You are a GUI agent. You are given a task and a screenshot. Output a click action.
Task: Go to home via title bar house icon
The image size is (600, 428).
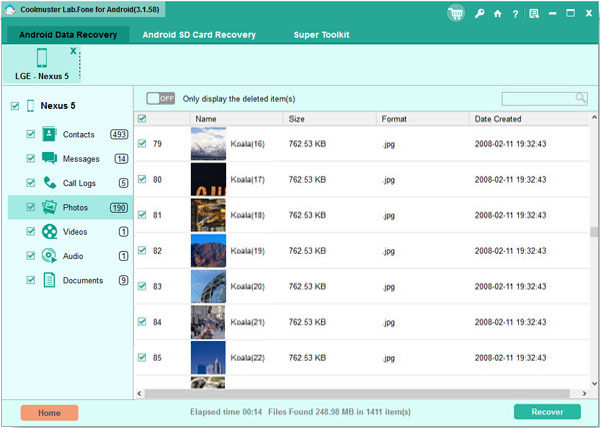point(497,14)
